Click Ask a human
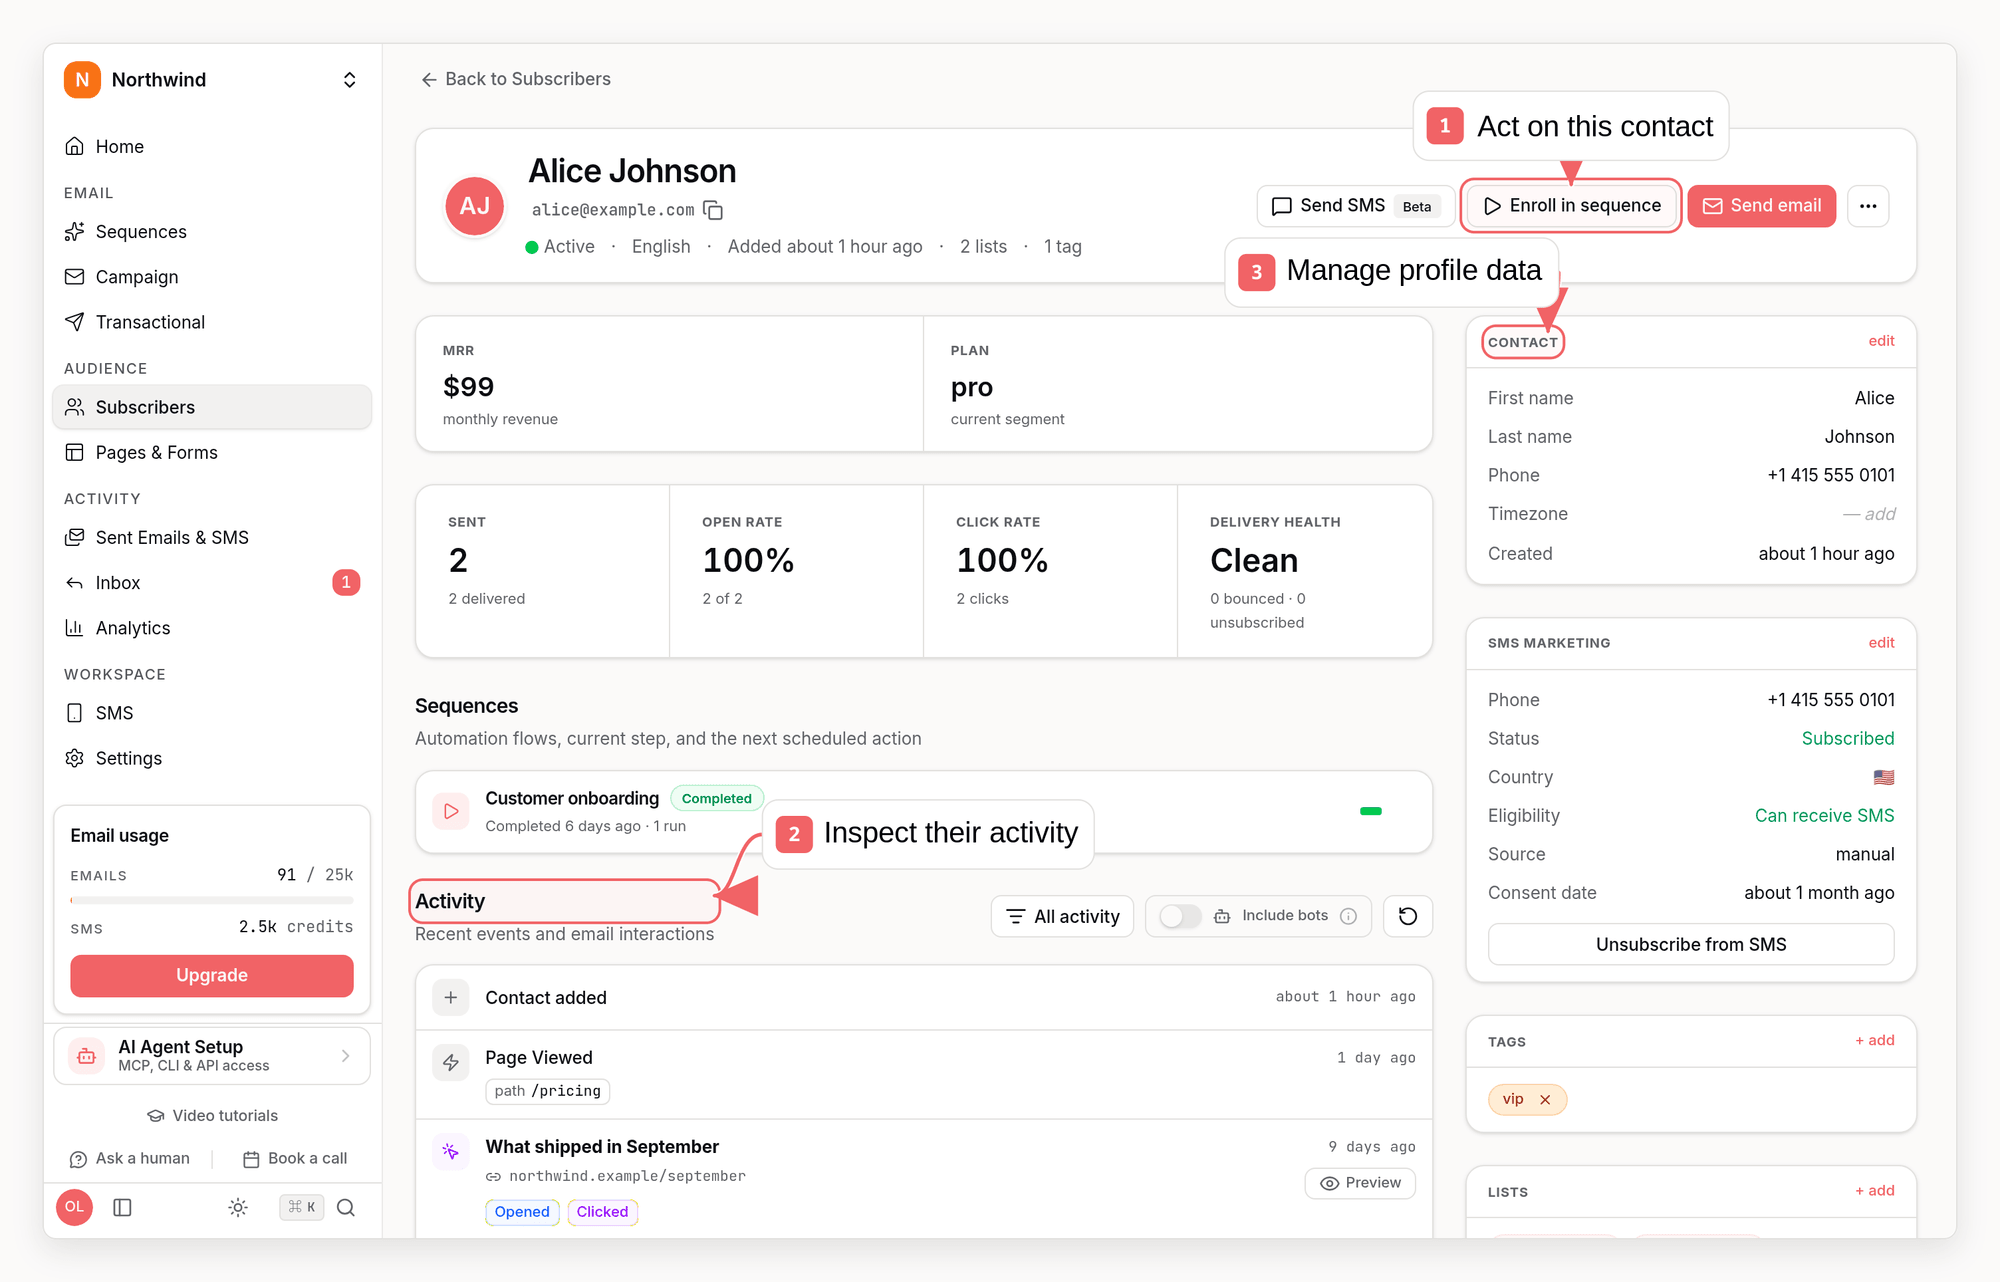 click(x=130, y=1158)
